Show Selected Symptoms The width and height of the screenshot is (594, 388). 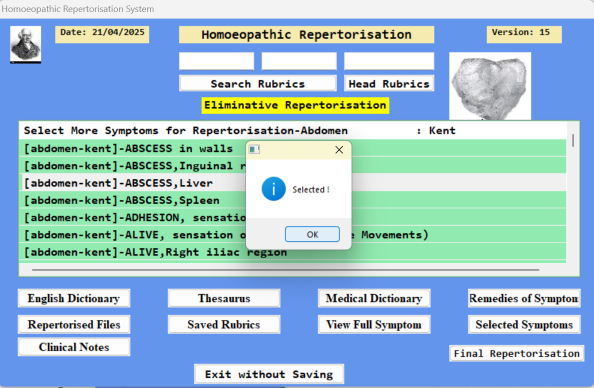(x=524, y=324)
